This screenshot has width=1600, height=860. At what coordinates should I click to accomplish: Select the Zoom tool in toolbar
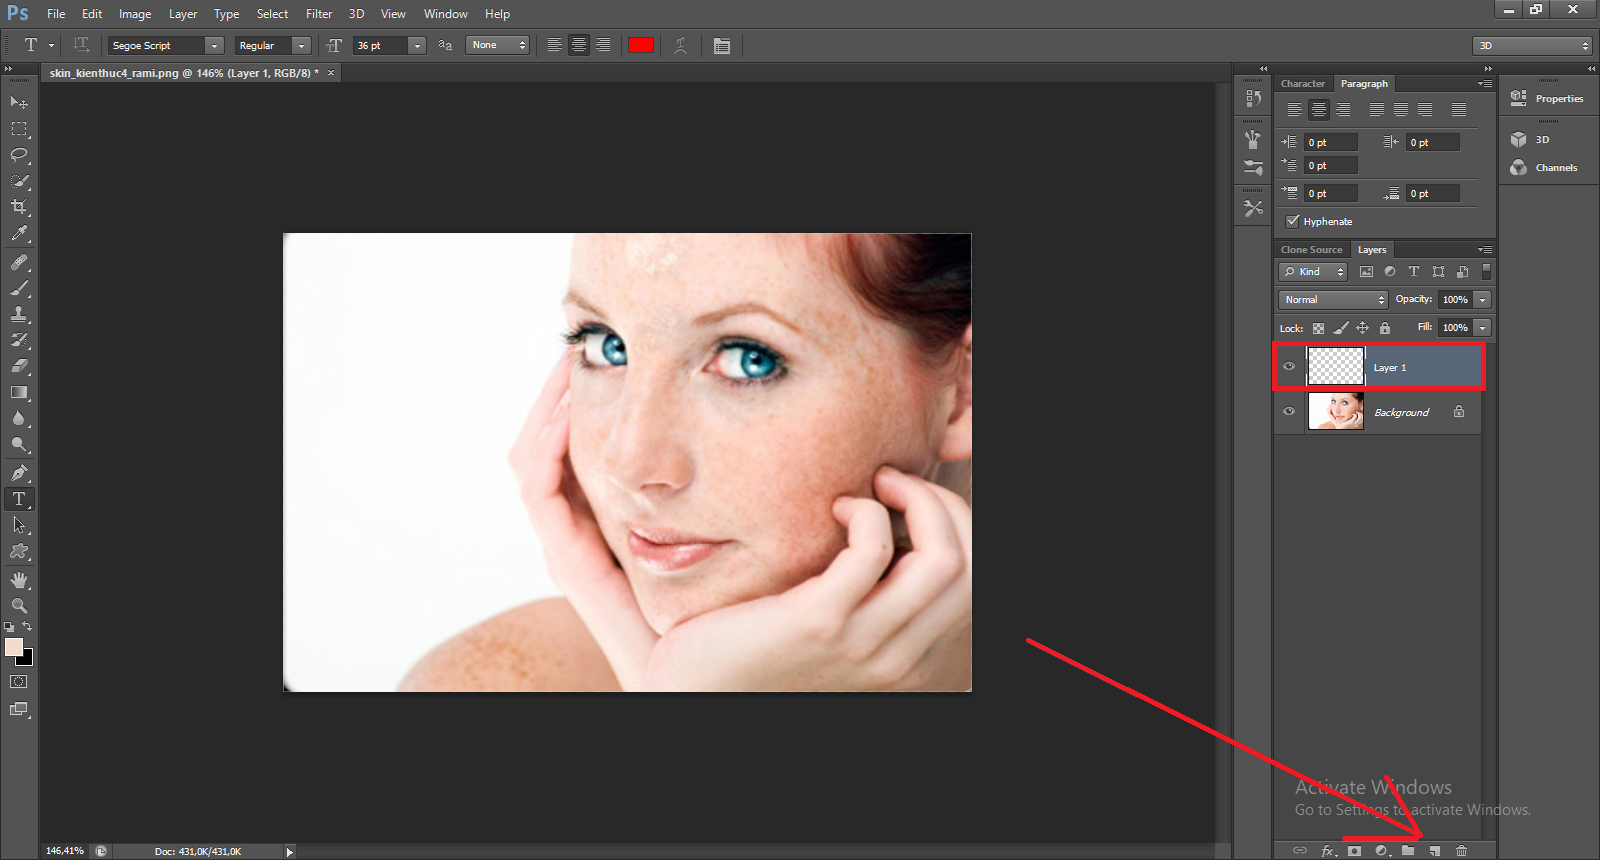pyautogui.click(x=19, y=606)
